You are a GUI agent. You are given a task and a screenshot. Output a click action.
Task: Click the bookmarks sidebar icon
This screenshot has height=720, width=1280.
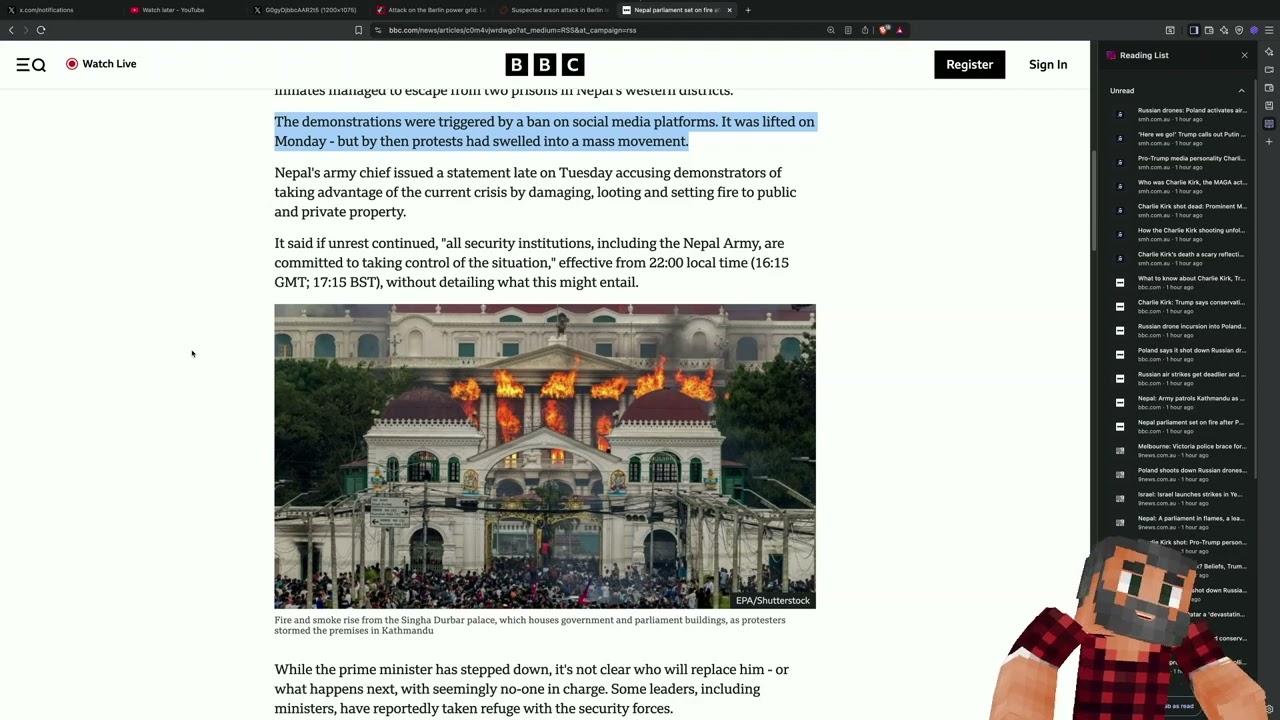pos(1269,105)
